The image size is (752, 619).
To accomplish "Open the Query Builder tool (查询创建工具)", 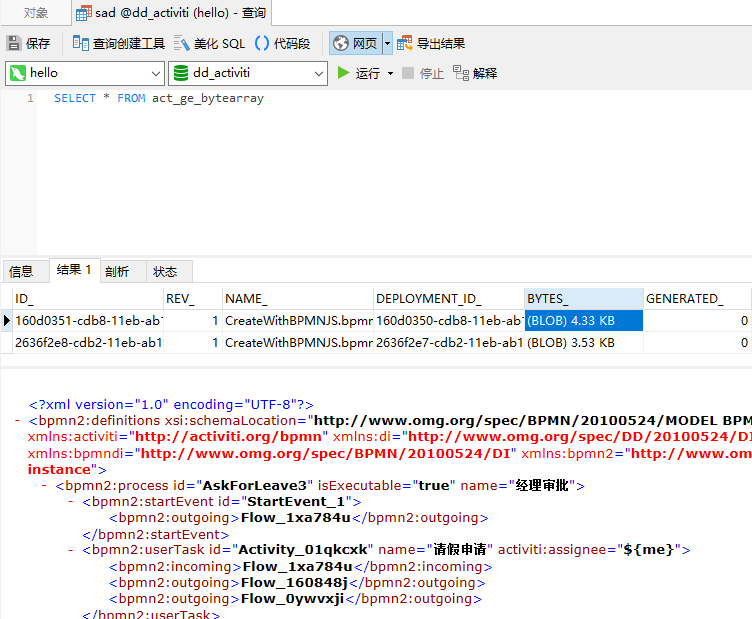I will pyautogui.click(x=118, y=44).
